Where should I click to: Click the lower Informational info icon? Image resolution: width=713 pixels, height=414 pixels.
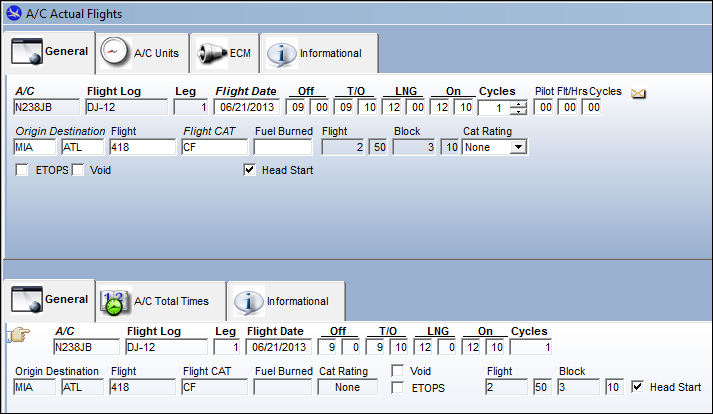[248, 302]
